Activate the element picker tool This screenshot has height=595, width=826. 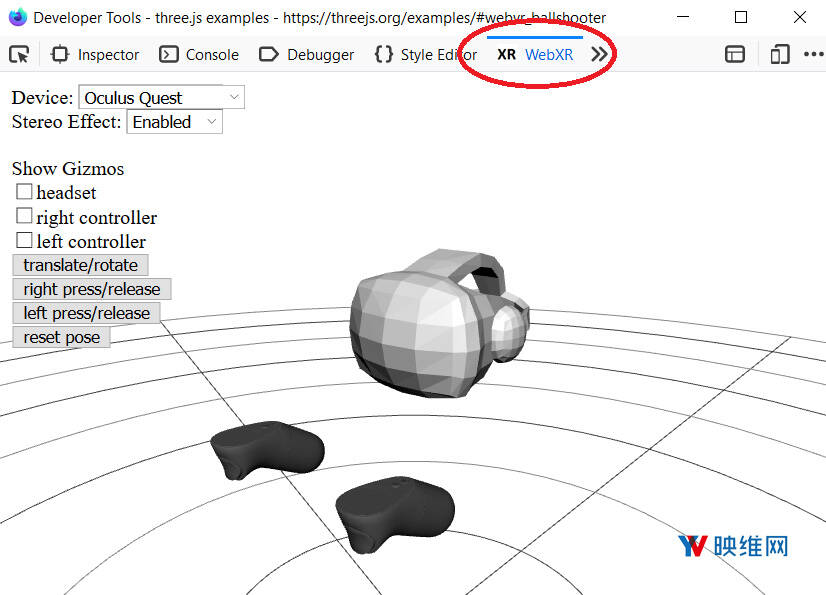19,54
